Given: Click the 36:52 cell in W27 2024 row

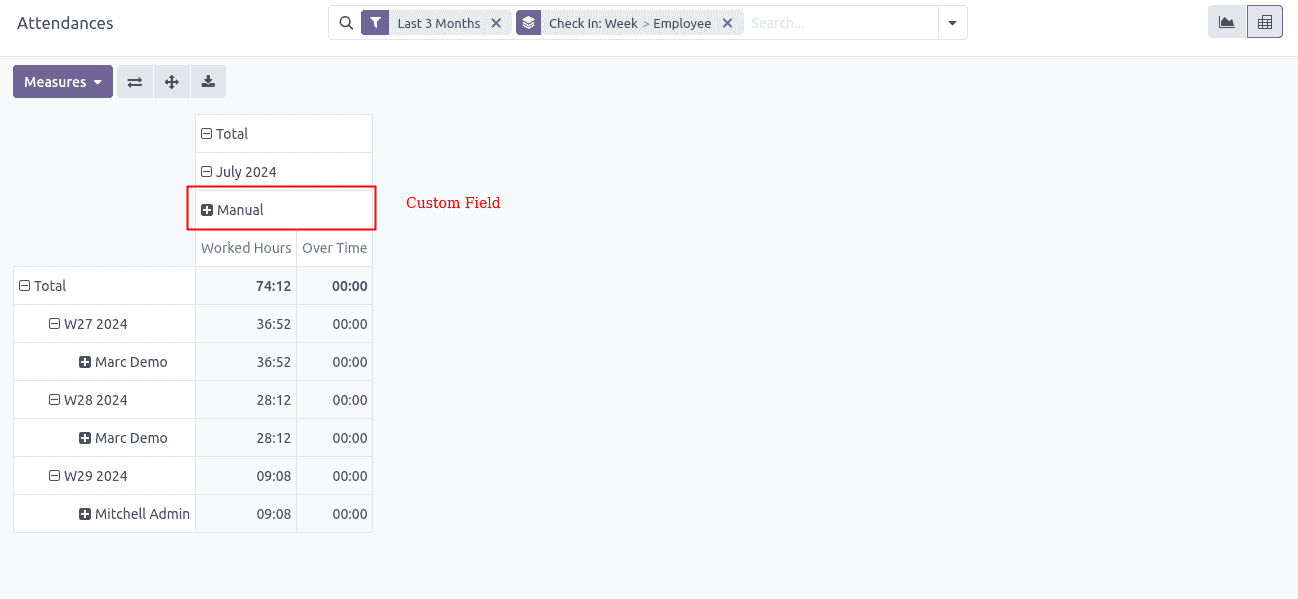Looking at the screenshot, I should pos(246,324).
